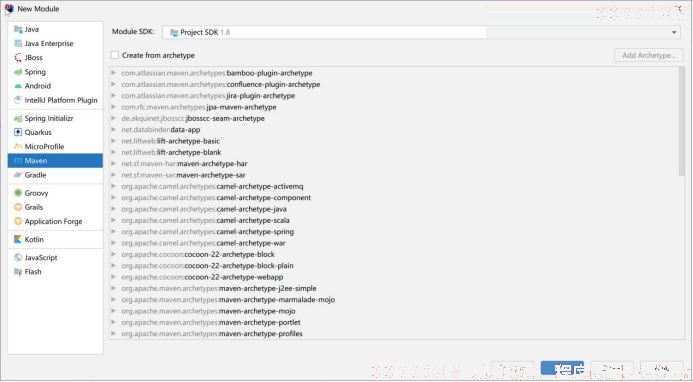Select the Quarkus module icon
This screenshot has width=693, height=382.
pos(18,132)
